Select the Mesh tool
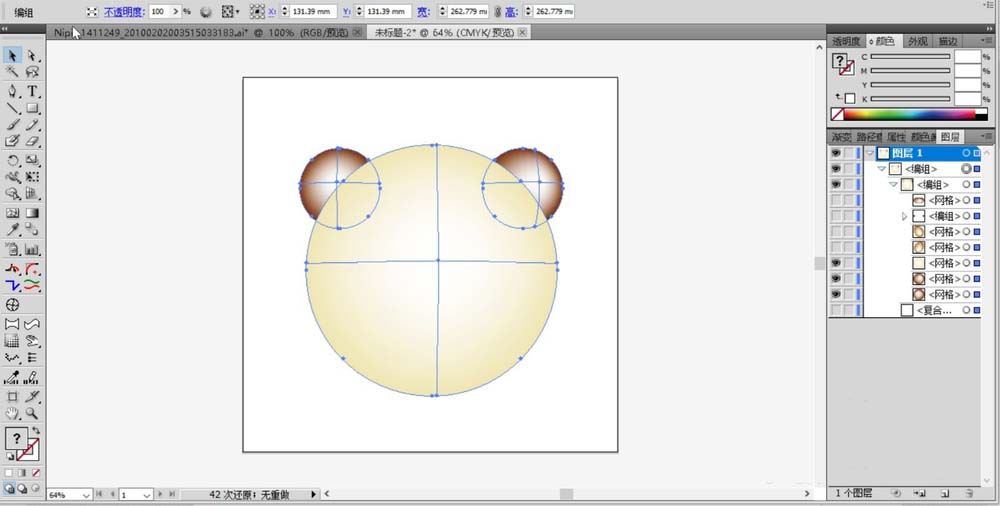This screenshot has height=506, width=1000. 12,213
